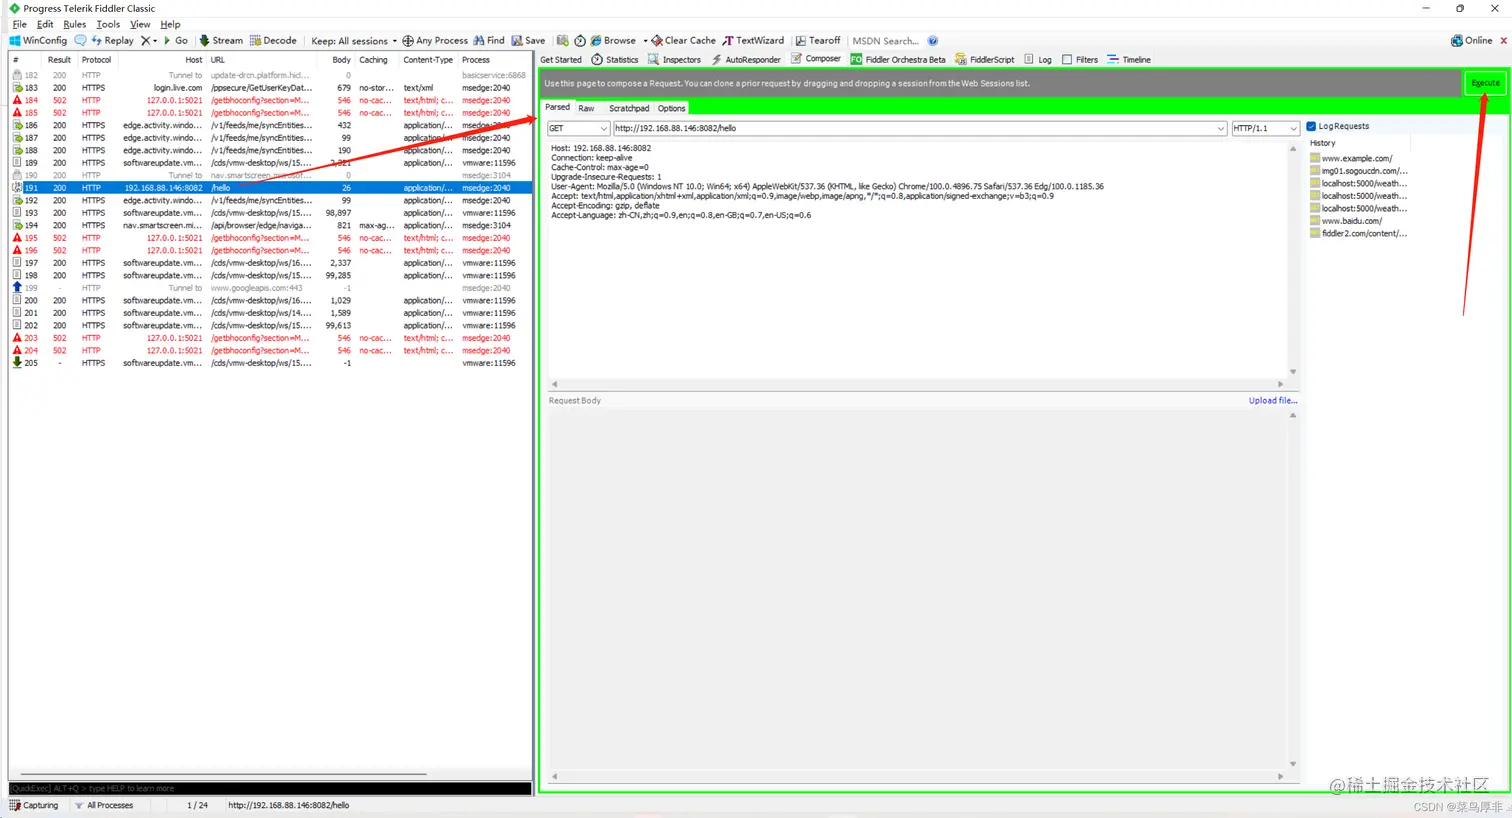
Task: Switch to the Log tab
Action: coord(1038,60)
